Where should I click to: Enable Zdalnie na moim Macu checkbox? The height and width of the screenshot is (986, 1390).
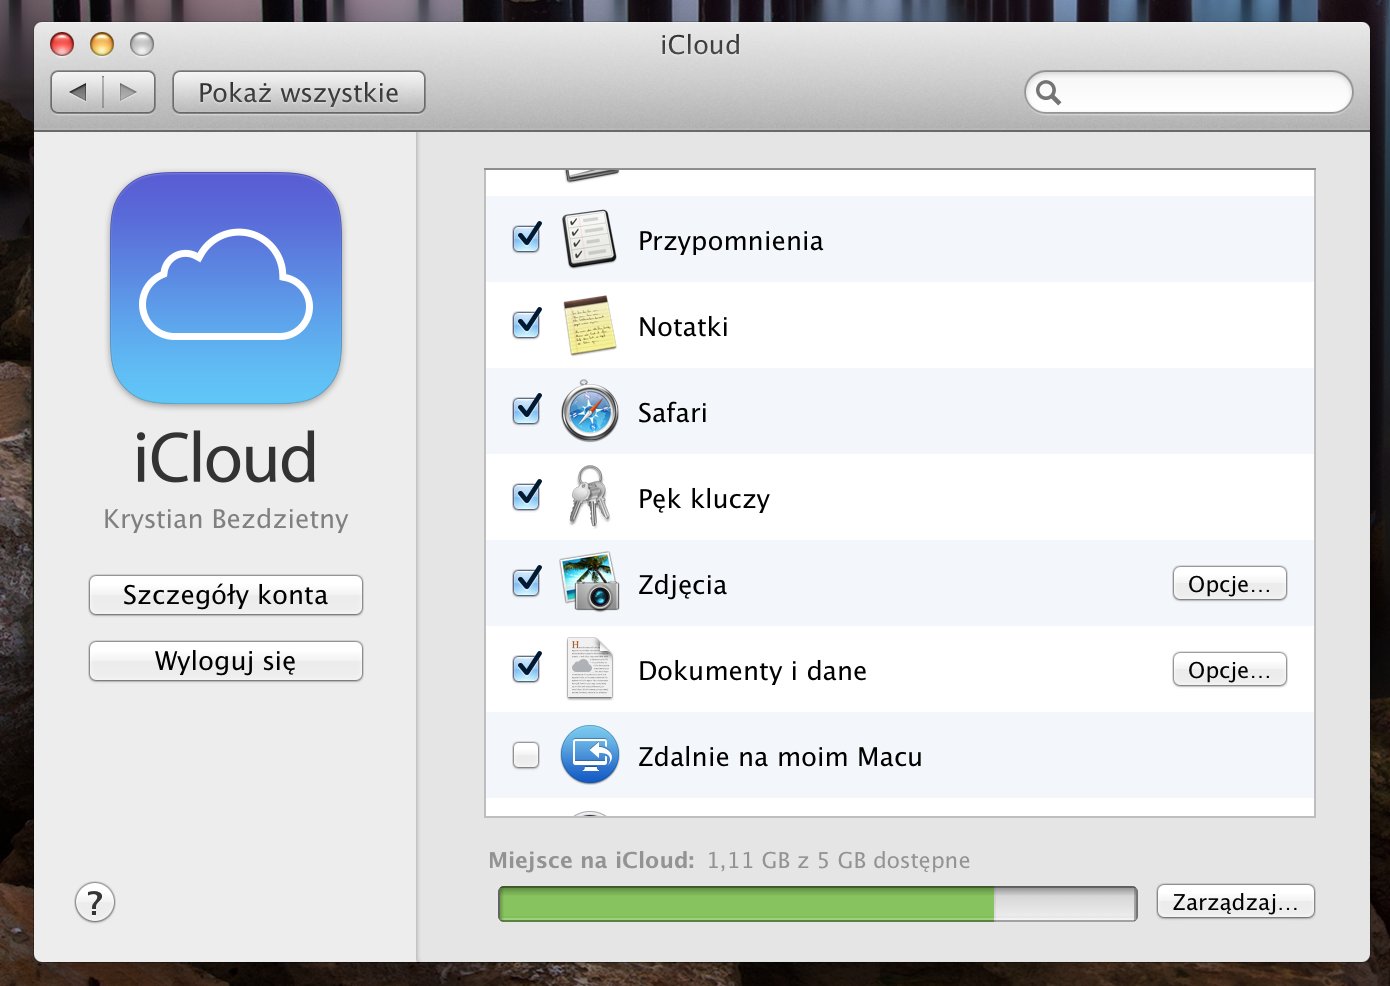(x=526, y=755)
